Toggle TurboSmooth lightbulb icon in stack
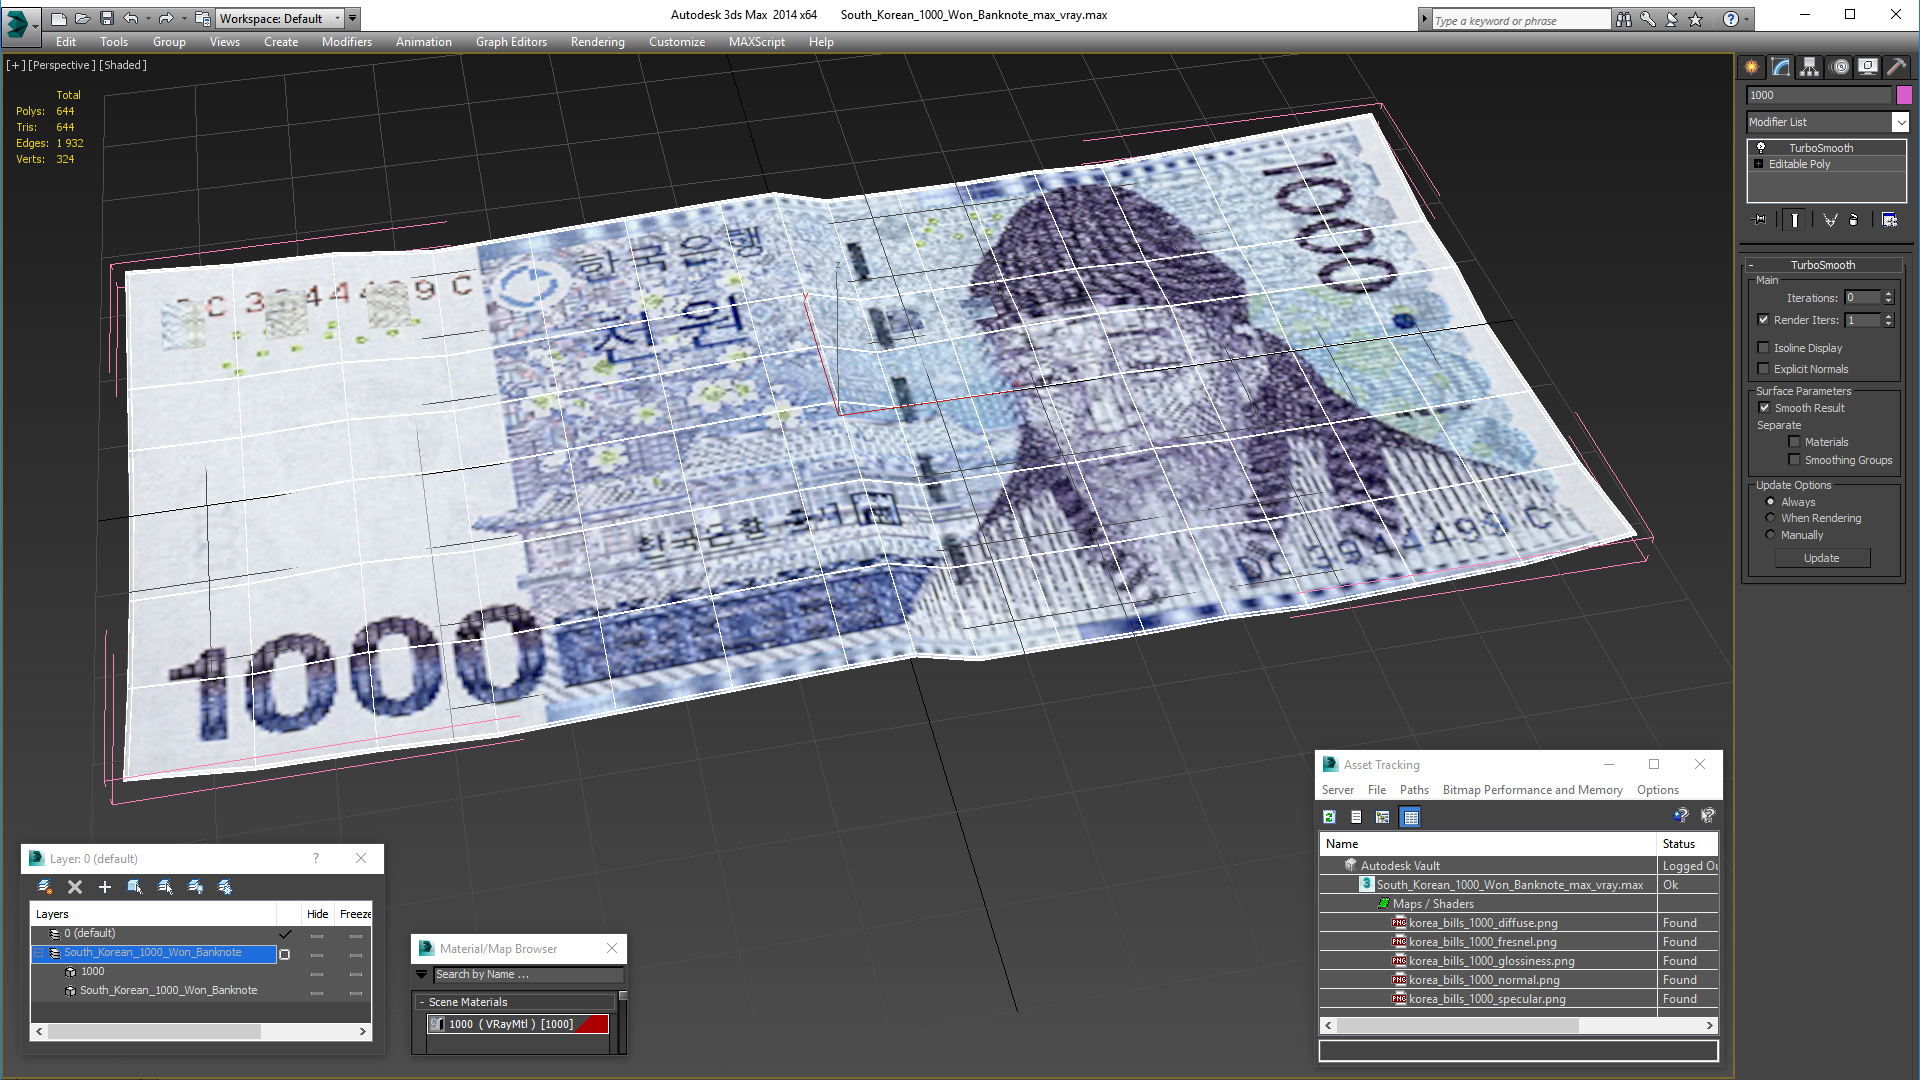Screen dimensions: 1920x1080 pos(1761,148)
